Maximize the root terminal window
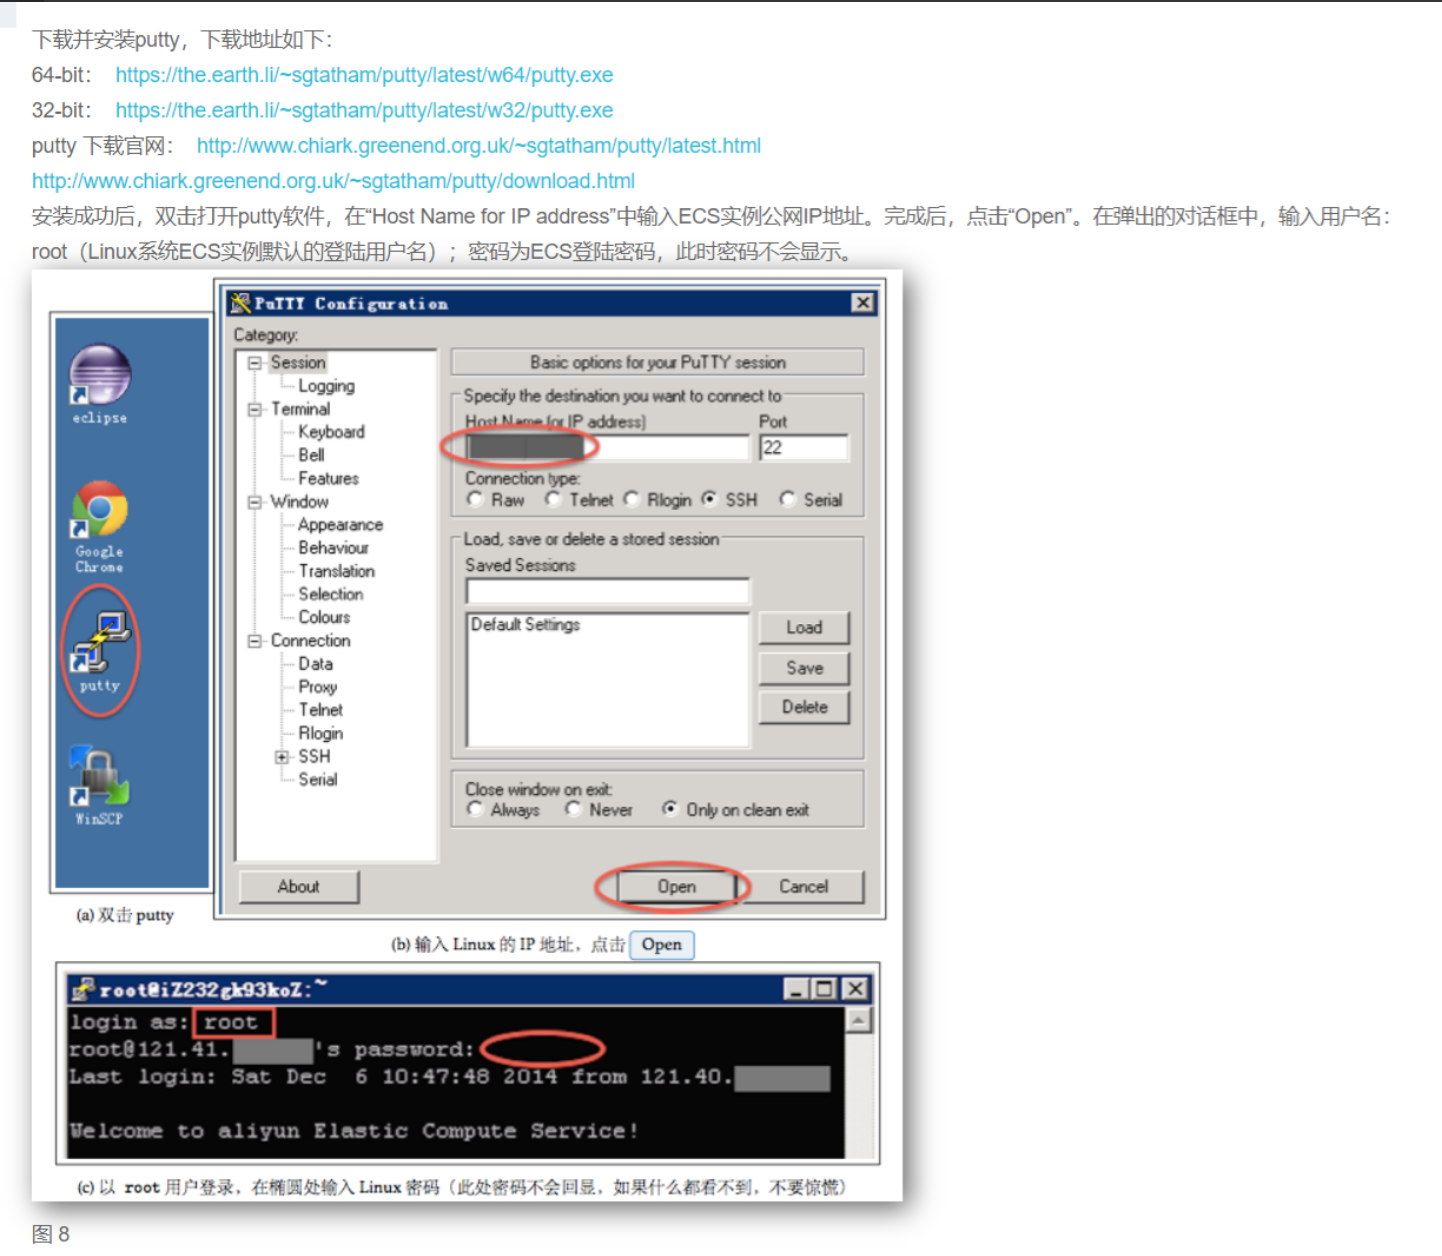Viewport: 1442px width, 1256px height. [x=824, y=989]
